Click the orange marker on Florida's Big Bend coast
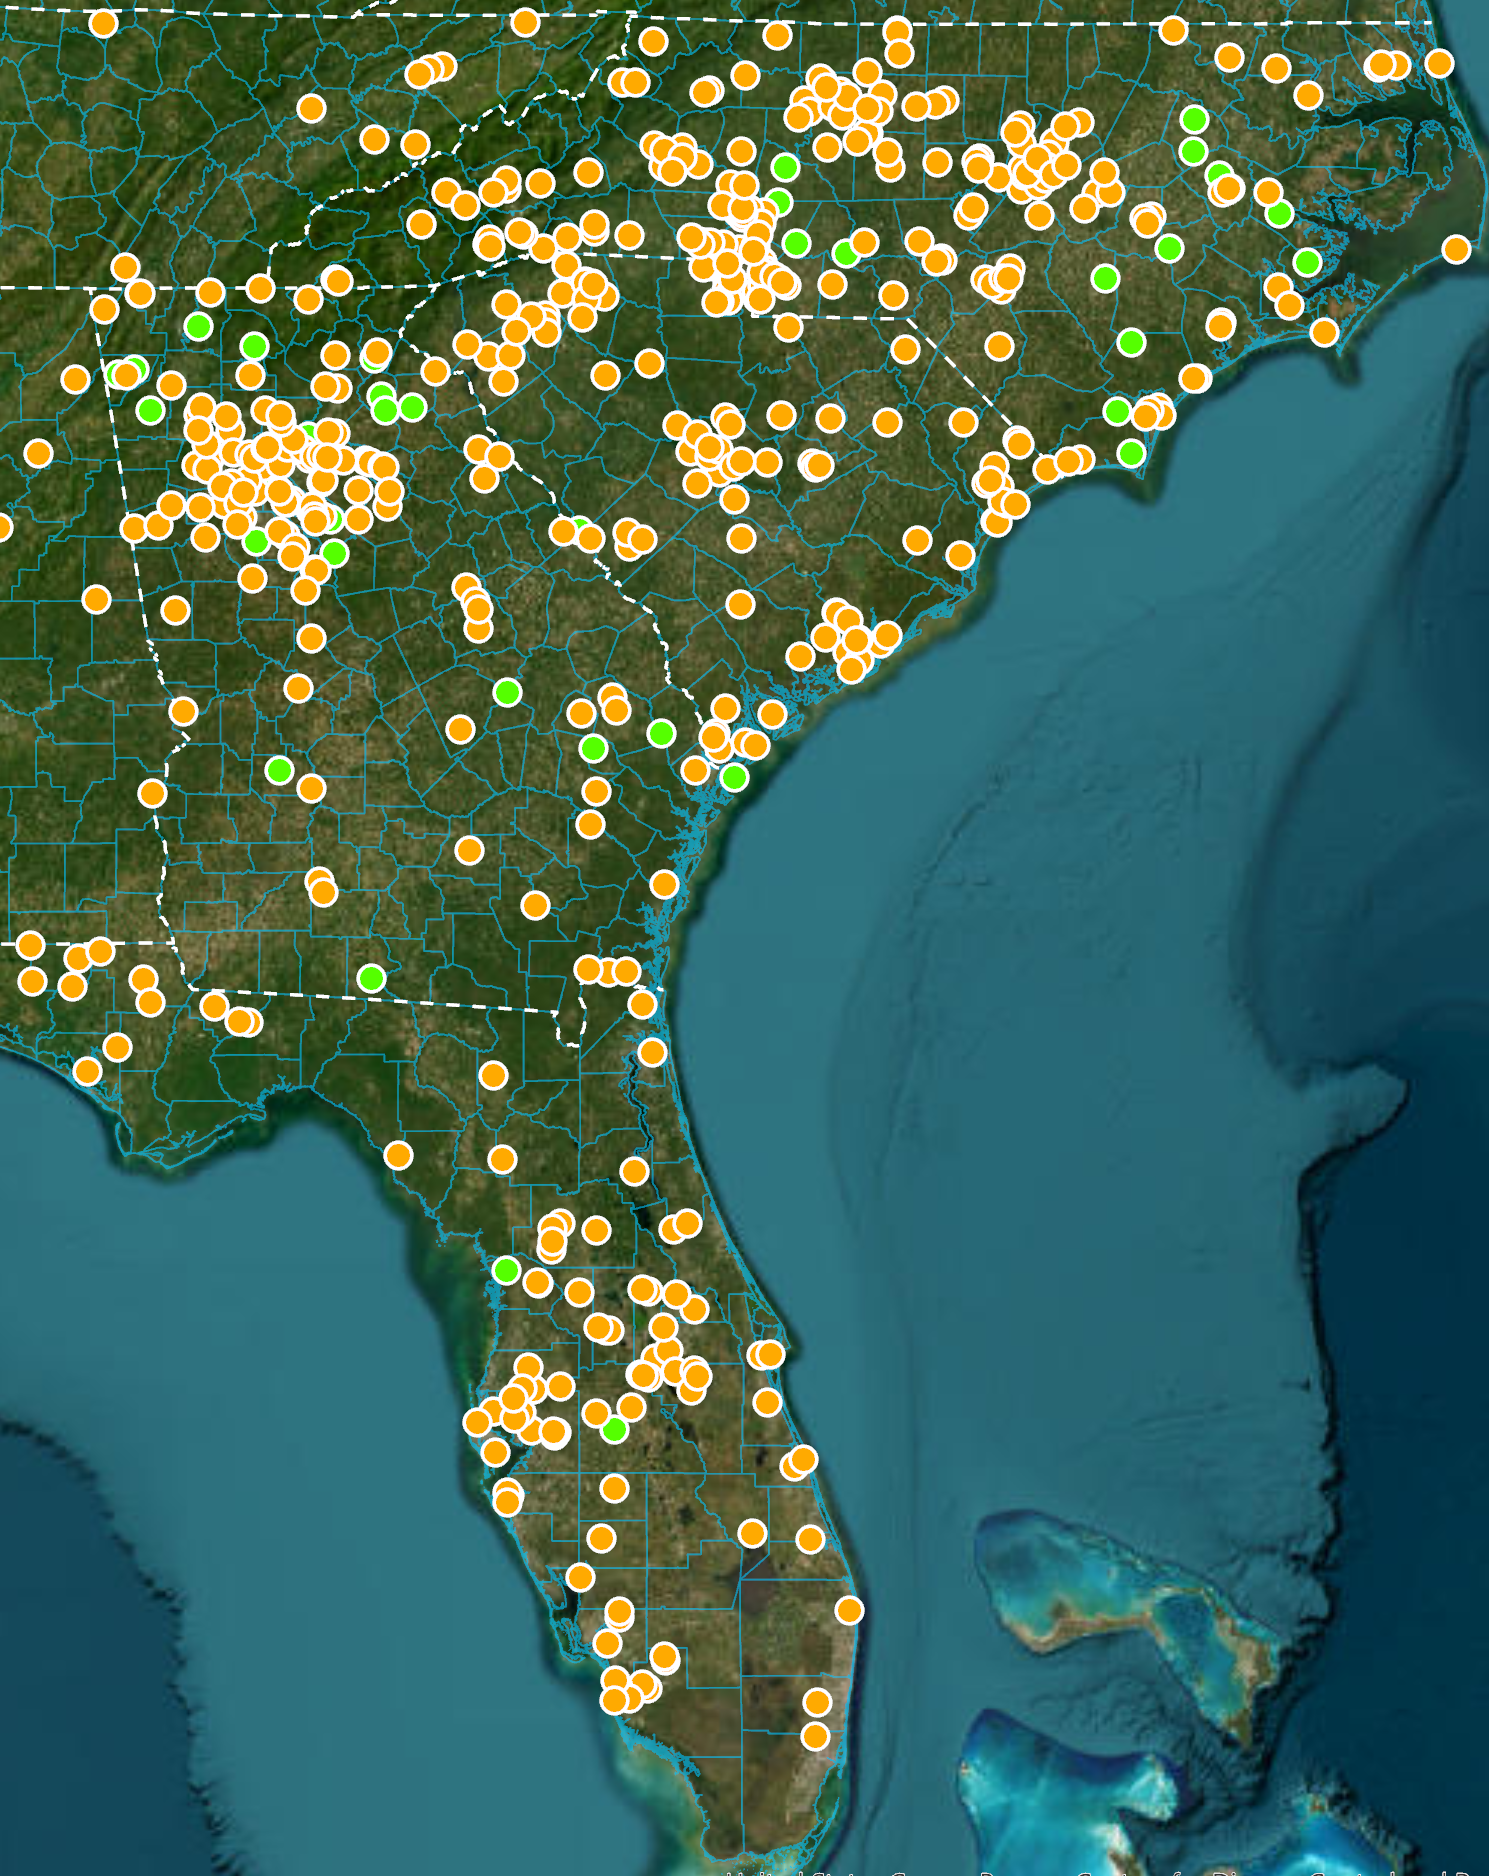 [398, 1156]
